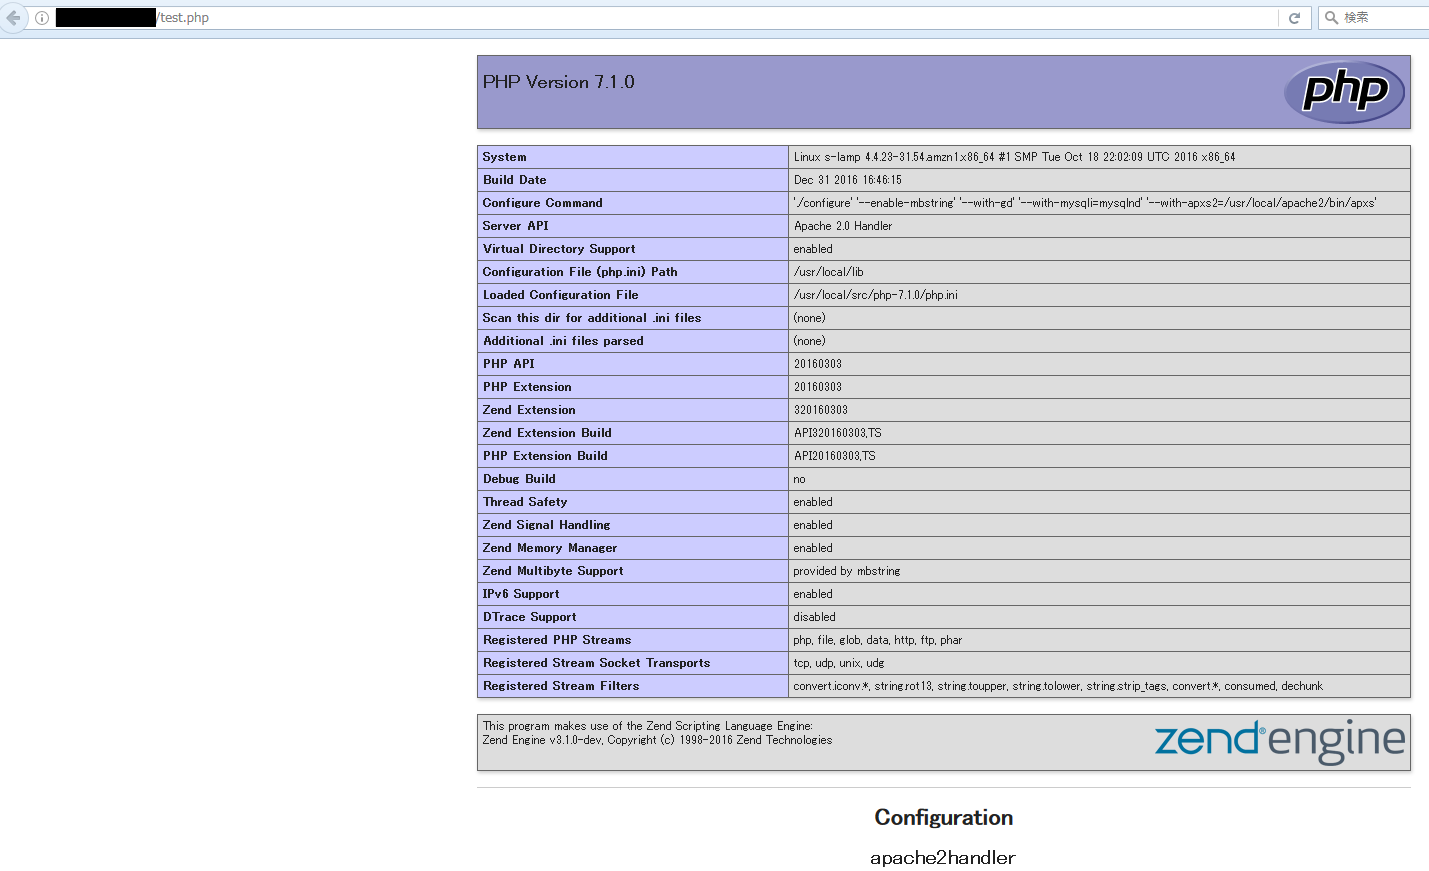Screen dimensions: 1429x871
Task: Click the './configure' command value cell
Action: [x=1099, y=203]
